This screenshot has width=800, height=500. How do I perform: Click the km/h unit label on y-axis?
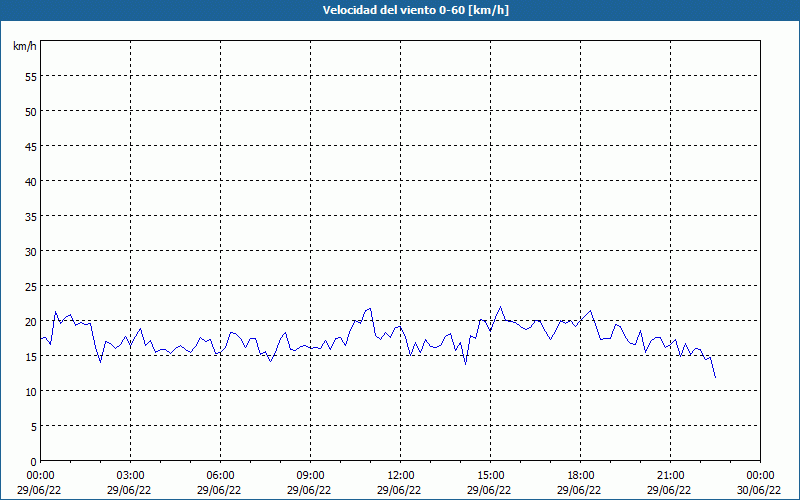click(25, 47)
